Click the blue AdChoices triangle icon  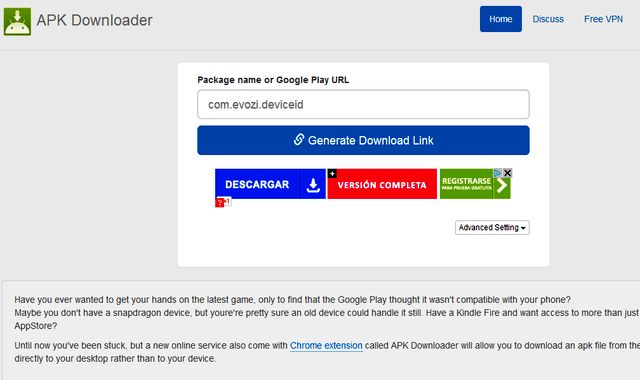(x=498, y=173)
